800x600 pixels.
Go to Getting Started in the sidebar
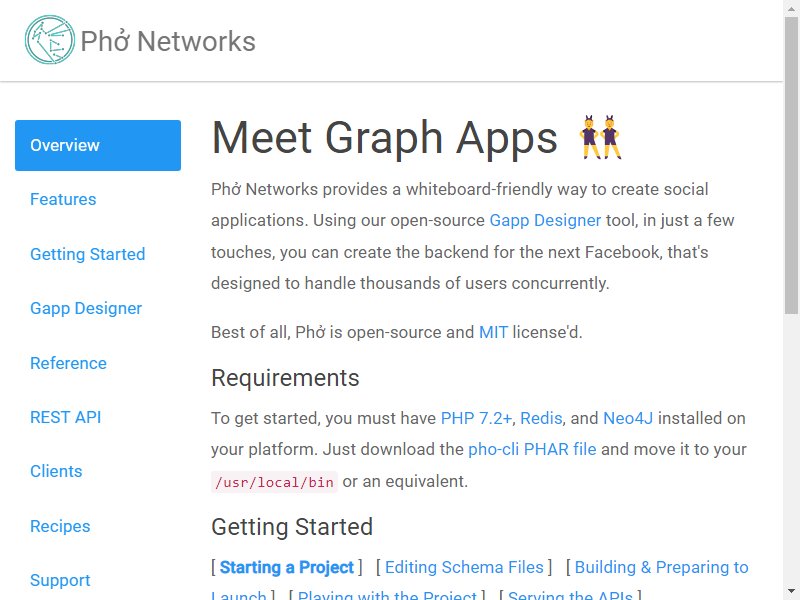click(88, 254)
